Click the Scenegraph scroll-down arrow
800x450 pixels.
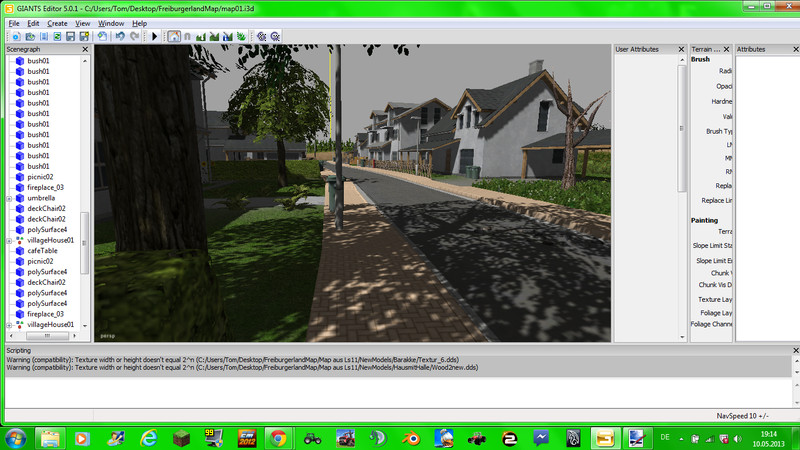click(x=85, y=326)
